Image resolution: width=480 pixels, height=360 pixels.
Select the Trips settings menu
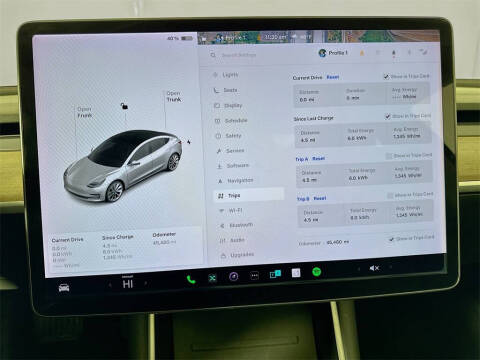[x=249, y=195]
